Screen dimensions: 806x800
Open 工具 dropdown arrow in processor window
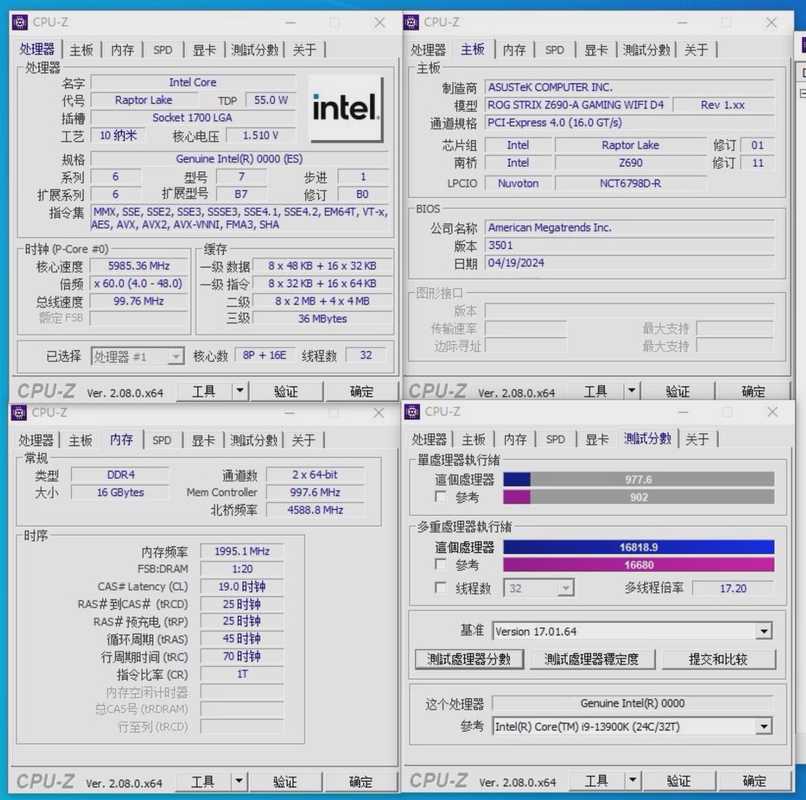(240, 391)
